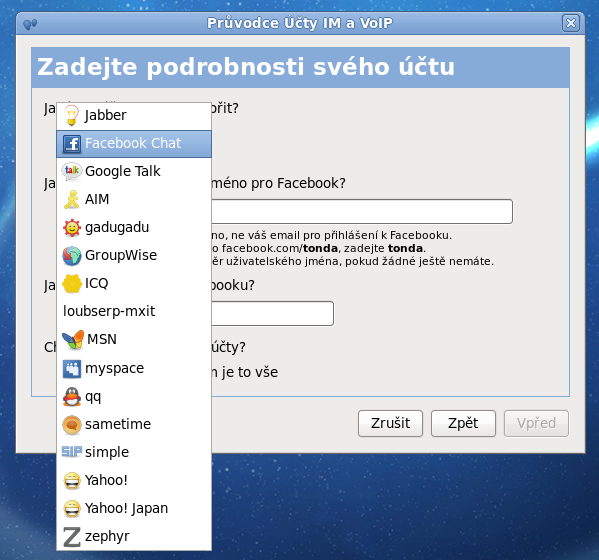Image resolution: width=599 pixels, height=560 pixels.
Task: Select Yahoo! Japan entry label
Action: (x=126, y=509)
